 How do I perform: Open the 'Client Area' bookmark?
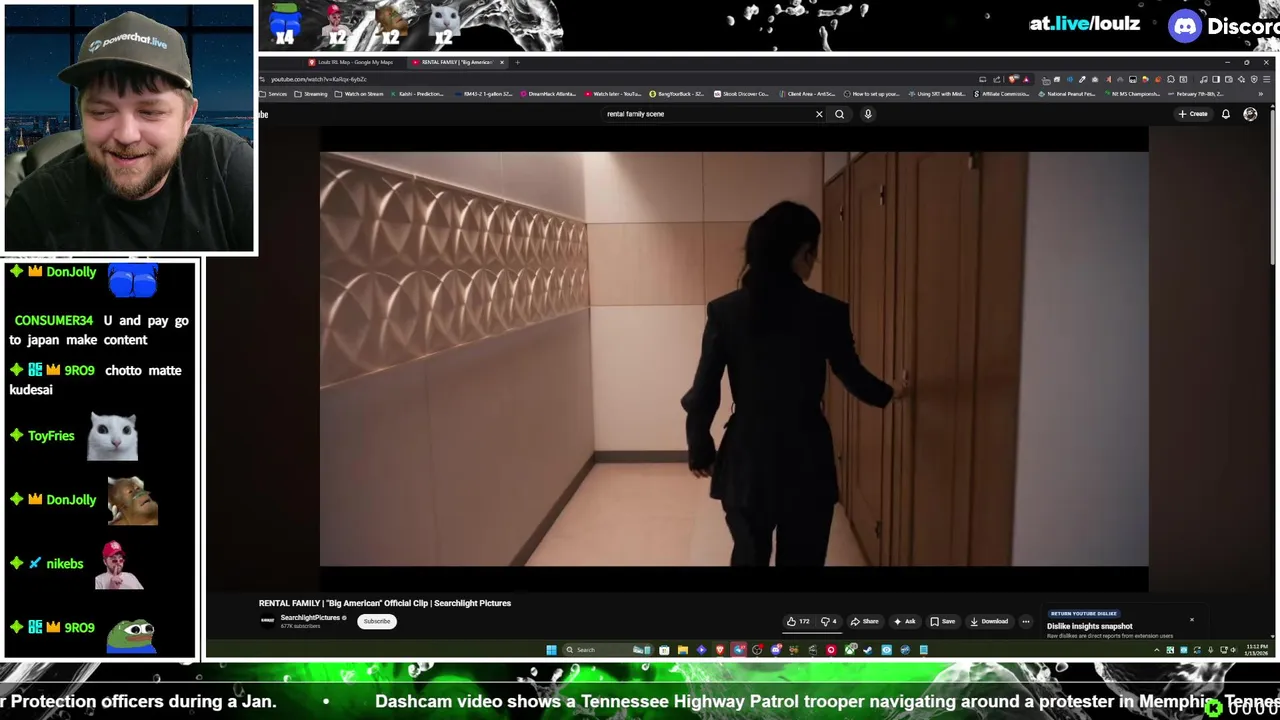(807, 94)
